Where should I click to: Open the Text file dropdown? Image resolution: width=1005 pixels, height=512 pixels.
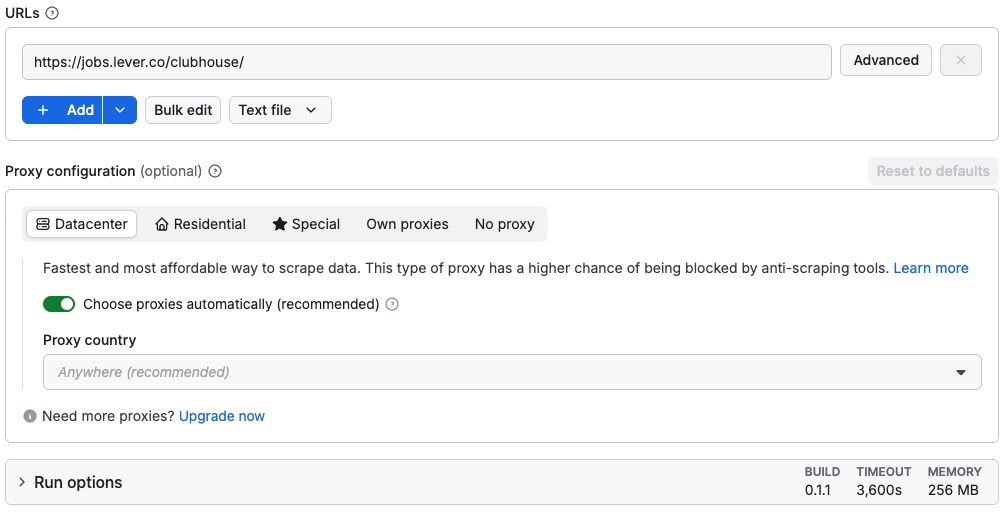[280, 110]
